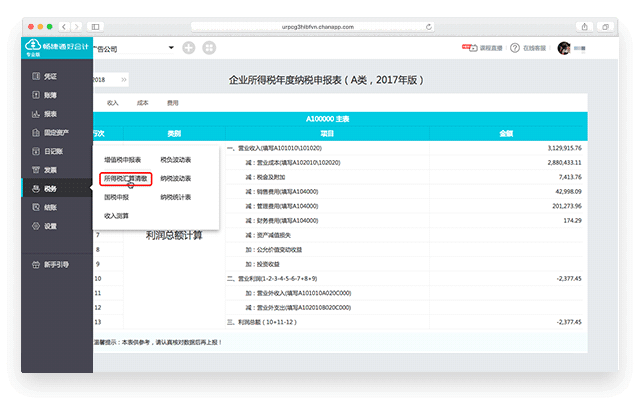Select 所得税汇算清缴 from tax submenu
Screen dimensions: 640x405
tap(125, 178)
